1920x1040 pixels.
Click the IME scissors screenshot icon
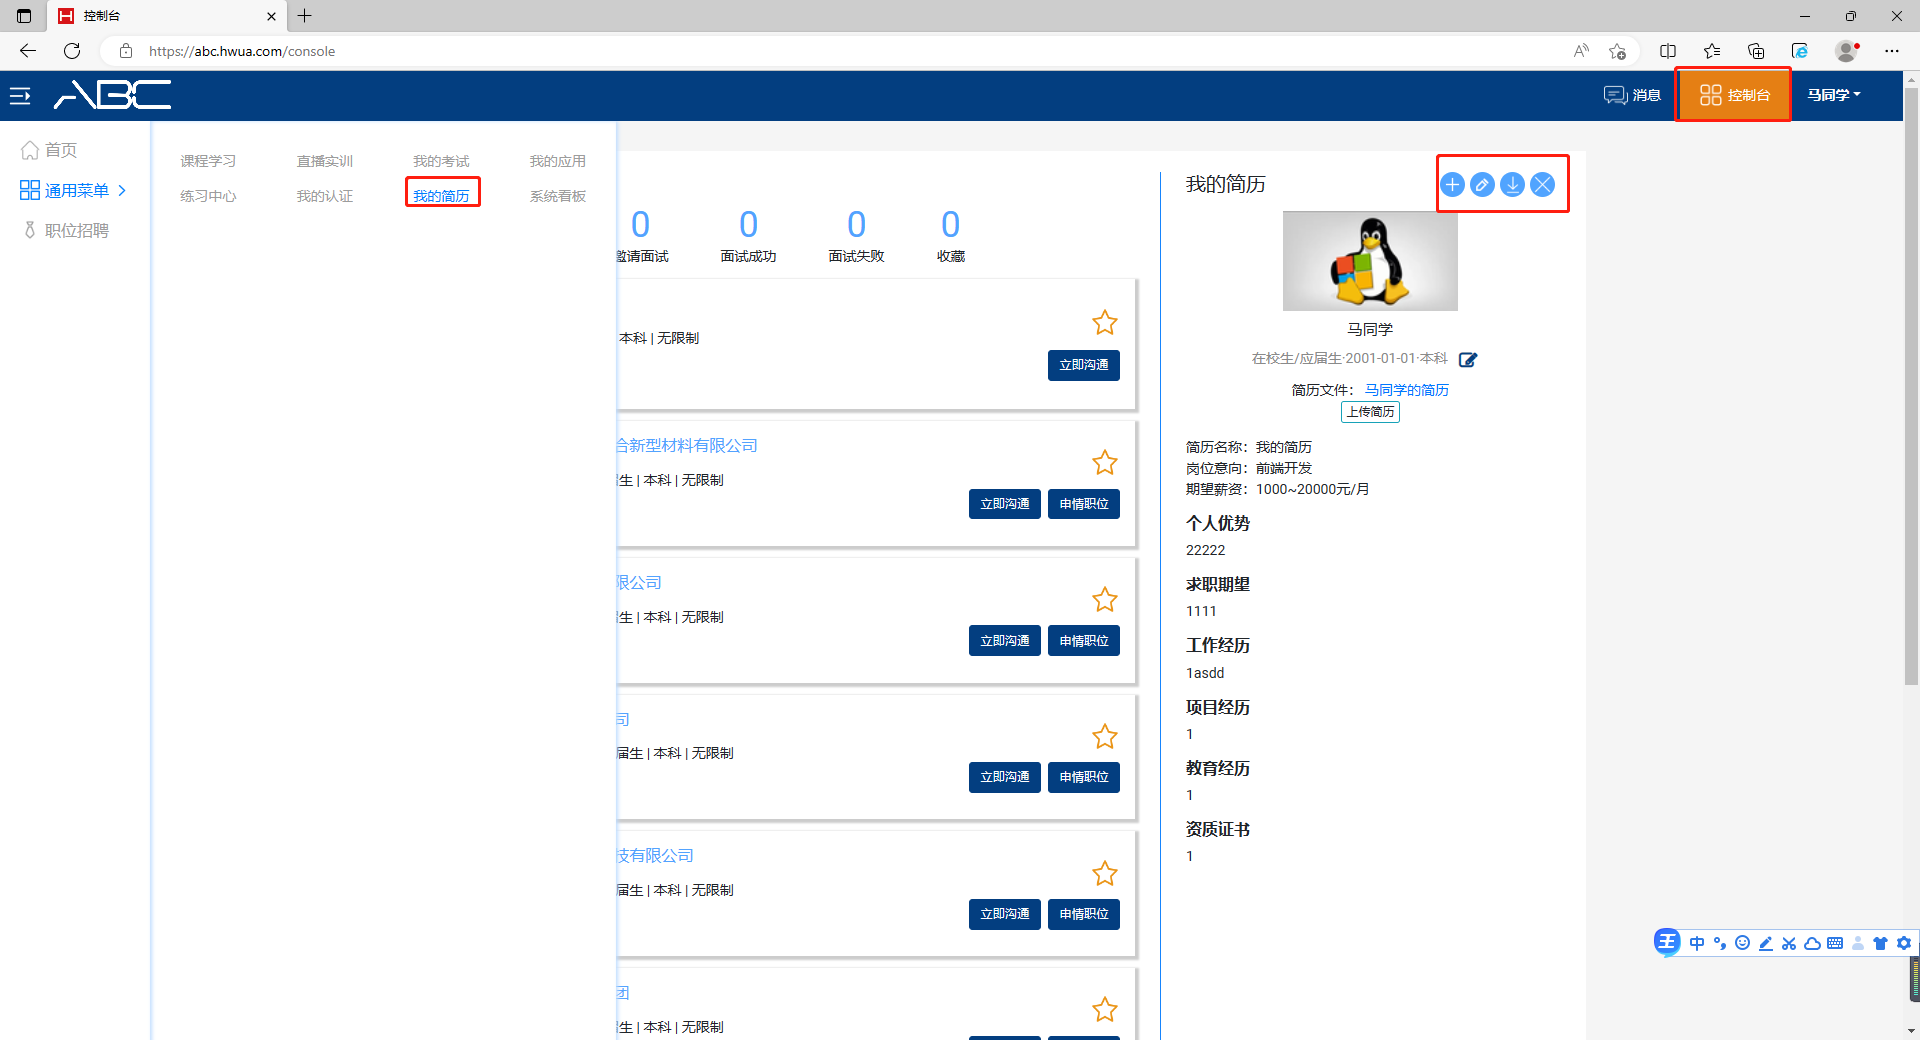point(1789,943)
